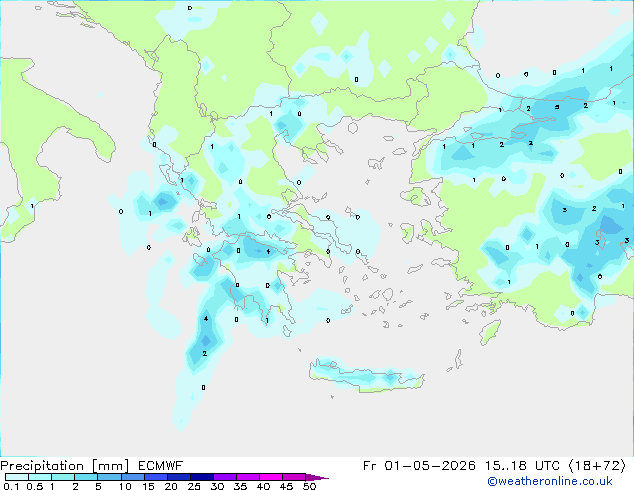Click the "0.5" legend scale label
Screen dimensions: 634x490
pyautogui.click(x=34, y=486)
